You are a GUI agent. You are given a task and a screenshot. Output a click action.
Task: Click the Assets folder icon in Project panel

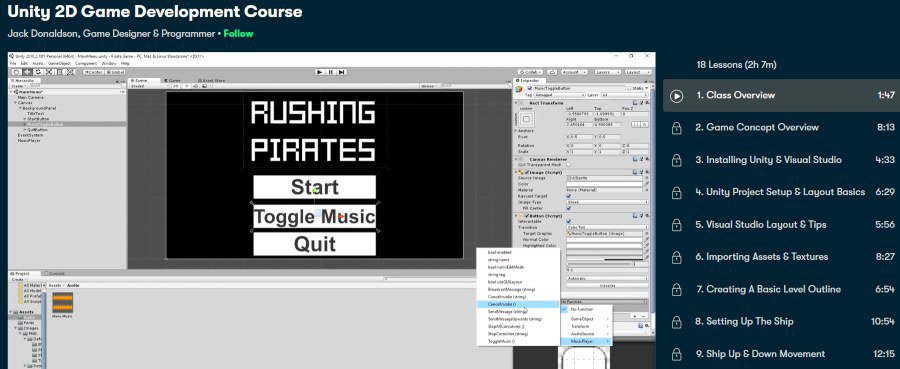(15, 313)
